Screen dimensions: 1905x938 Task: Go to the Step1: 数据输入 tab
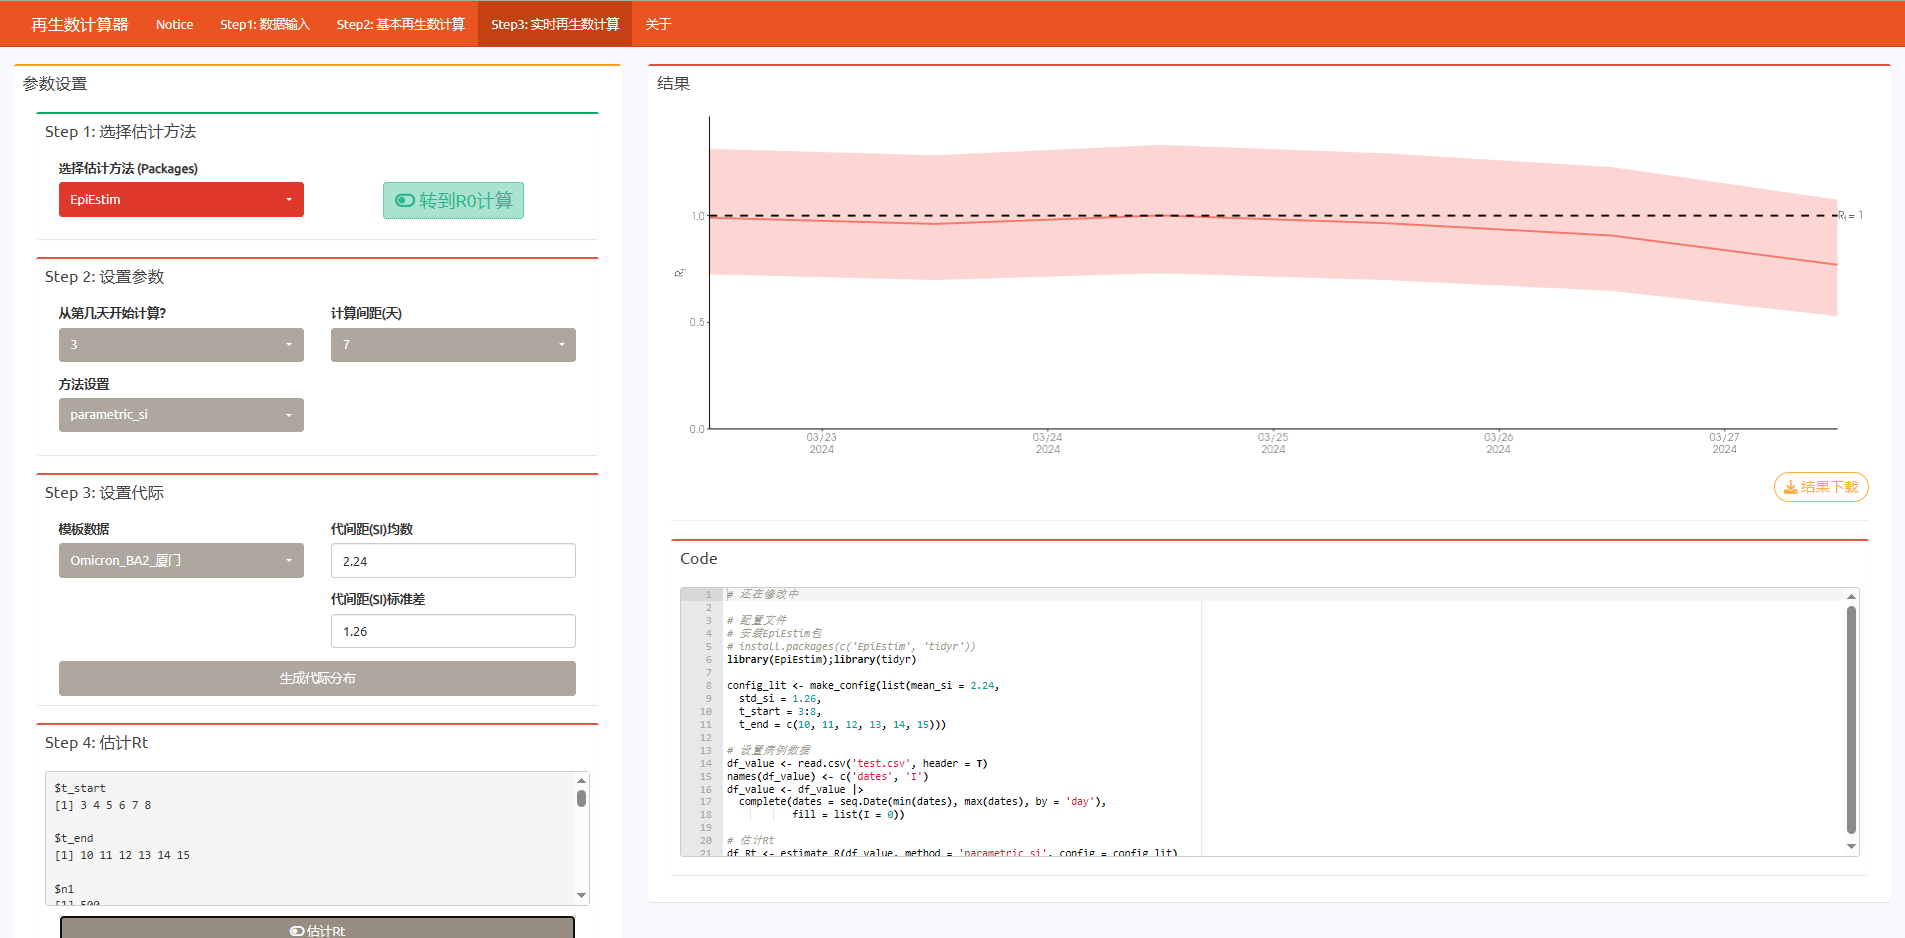pos(265,24)
